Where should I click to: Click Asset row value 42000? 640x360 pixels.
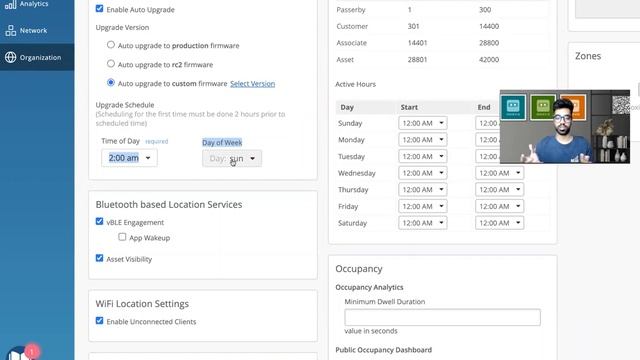click(489, 60)
